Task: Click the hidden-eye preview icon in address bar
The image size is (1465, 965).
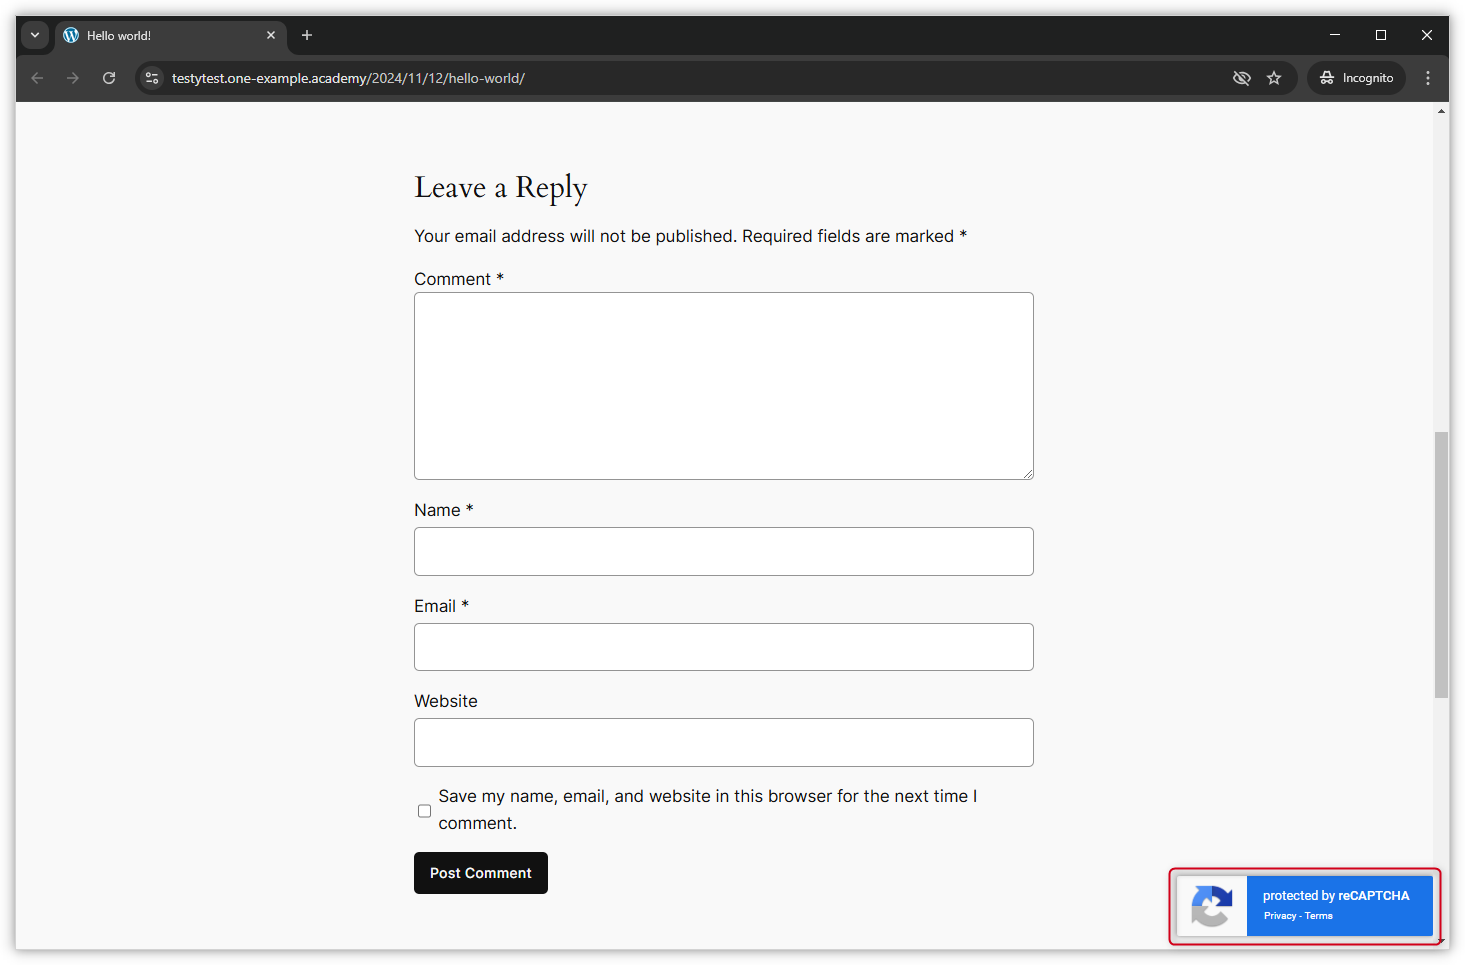Action: click(x=1242, y=77)
